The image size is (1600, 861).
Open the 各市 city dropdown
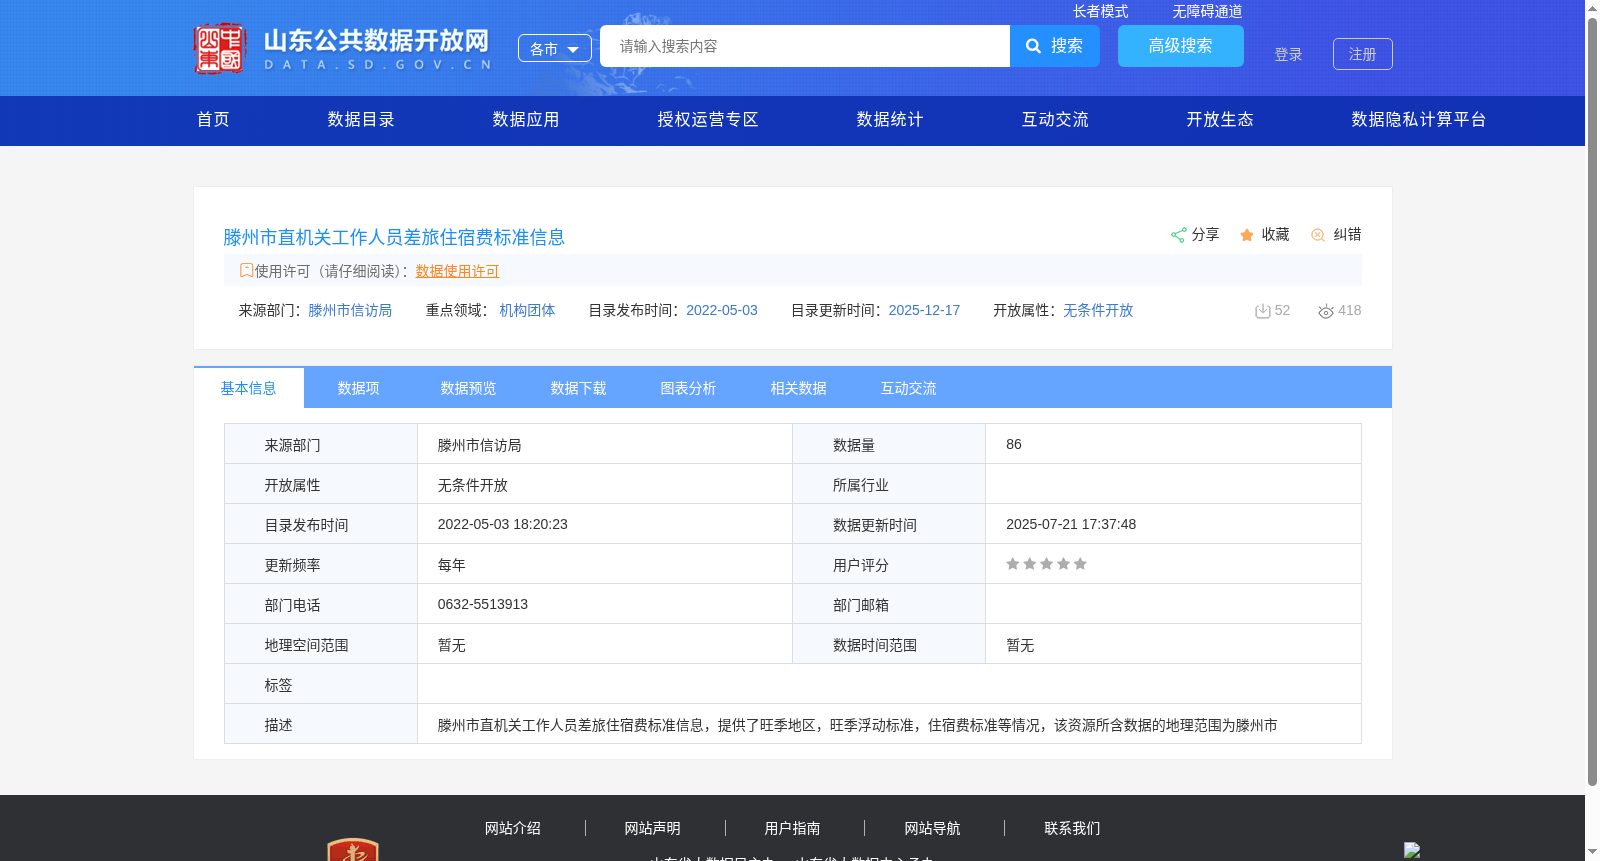click(555, 48)
